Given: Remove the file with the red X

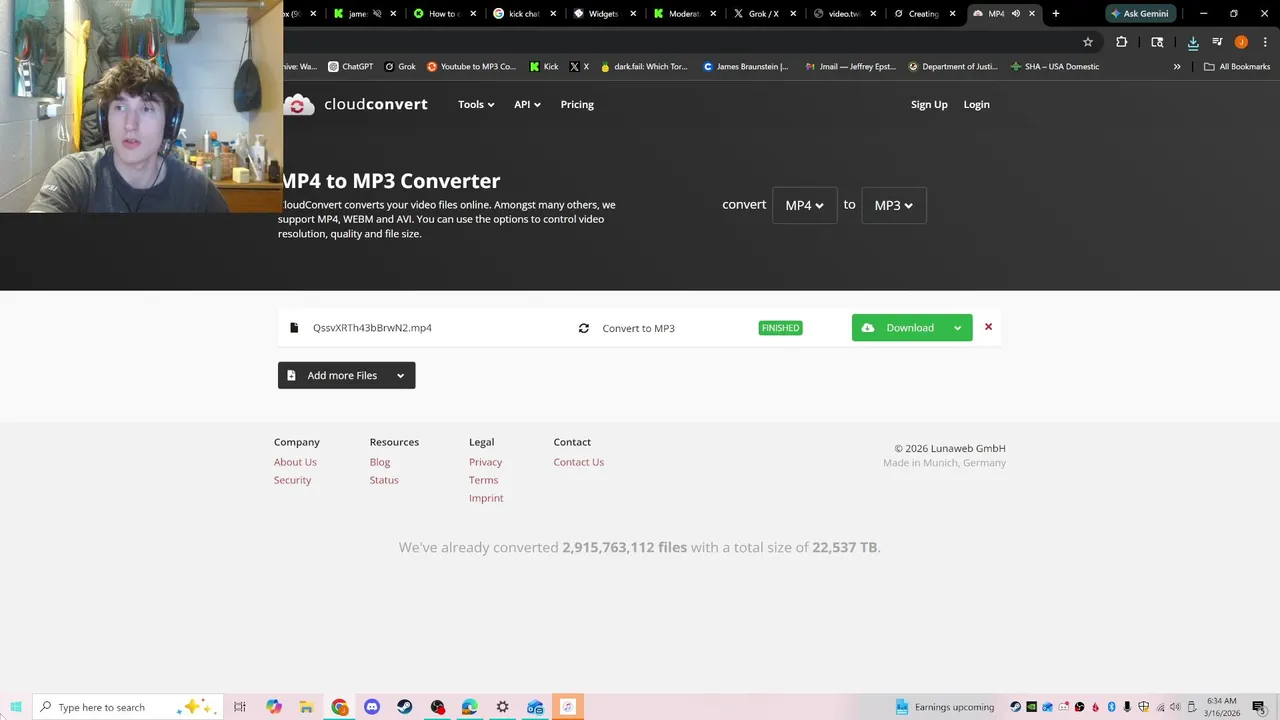Looking at the screenshot, I should pos(988,327).
